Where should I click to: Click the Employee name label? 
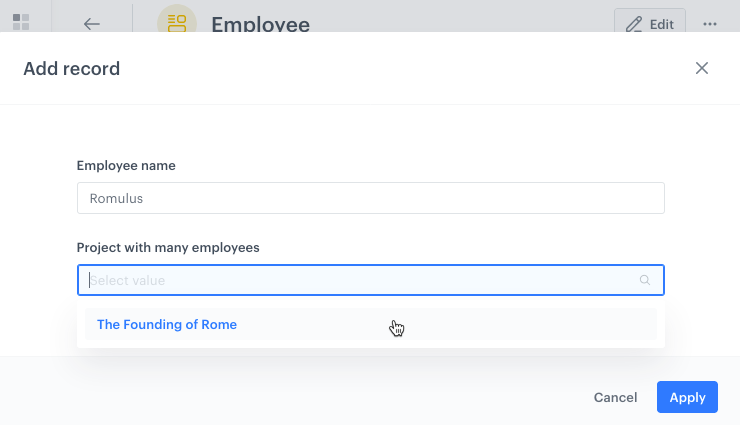(x=126, y=166)
